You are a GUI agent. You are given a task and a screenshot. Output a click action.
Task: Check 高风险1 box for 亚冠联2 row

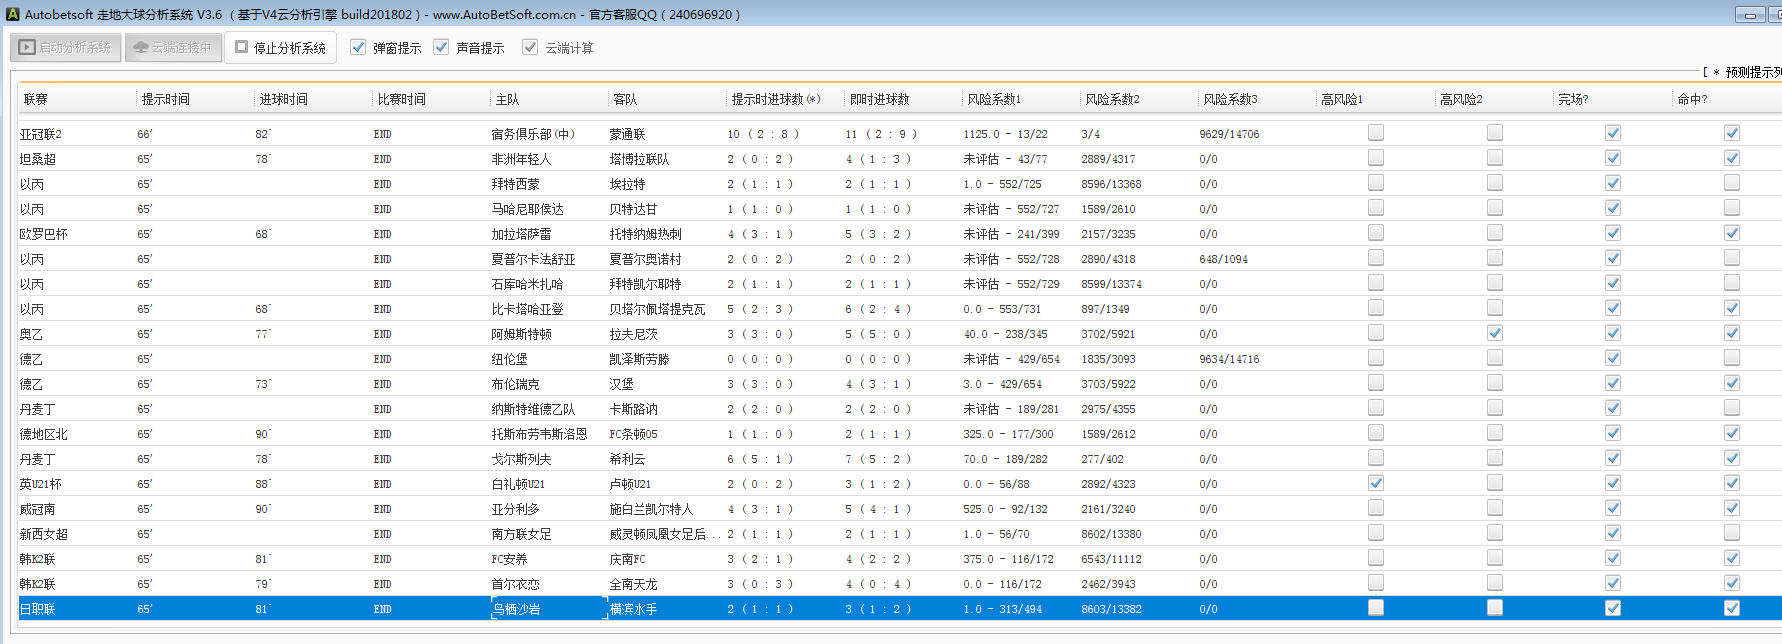click(1376, 133)
